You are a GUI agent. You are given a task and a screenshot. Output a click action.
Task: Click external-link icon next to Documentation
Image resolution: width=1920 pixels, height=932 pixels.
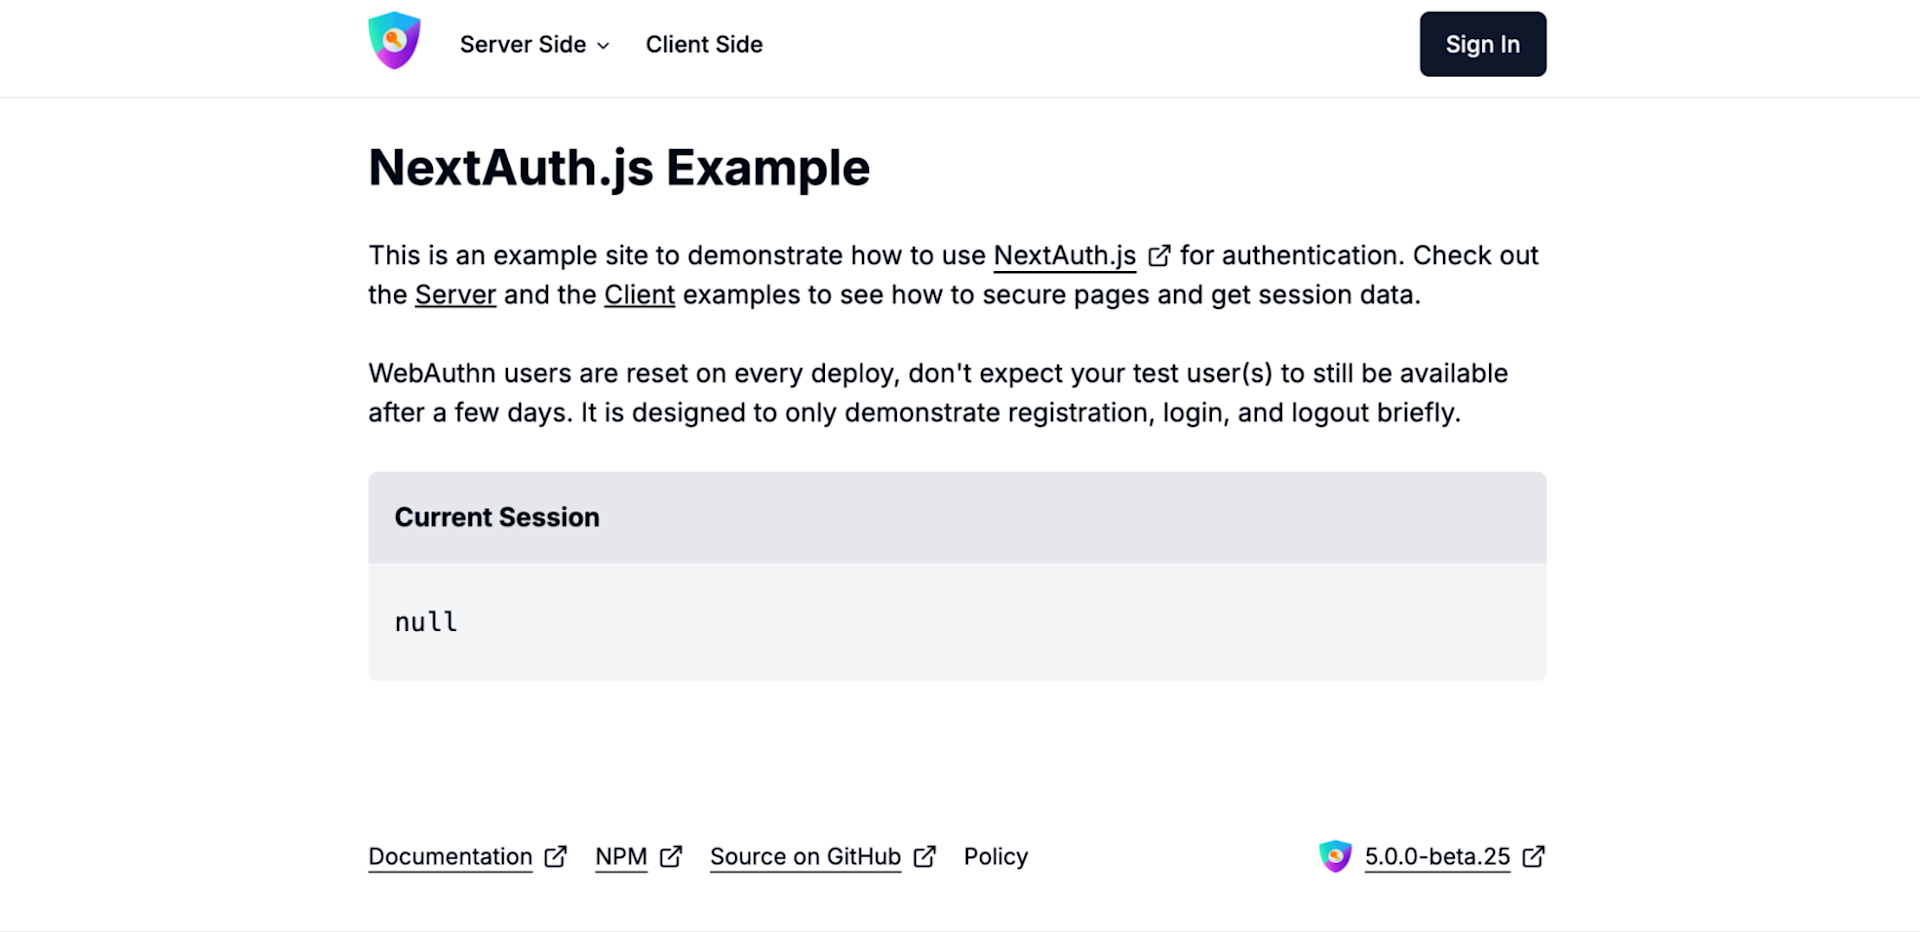pos(556,857)
